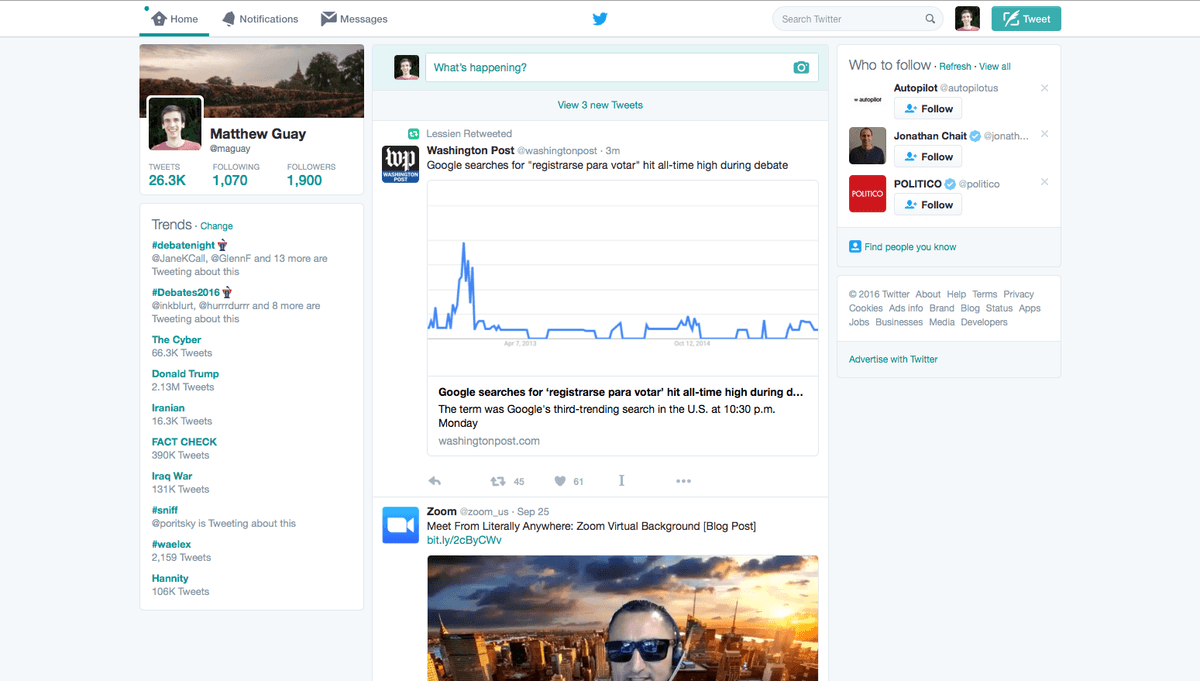Click View 3 new Tweets

600,105
